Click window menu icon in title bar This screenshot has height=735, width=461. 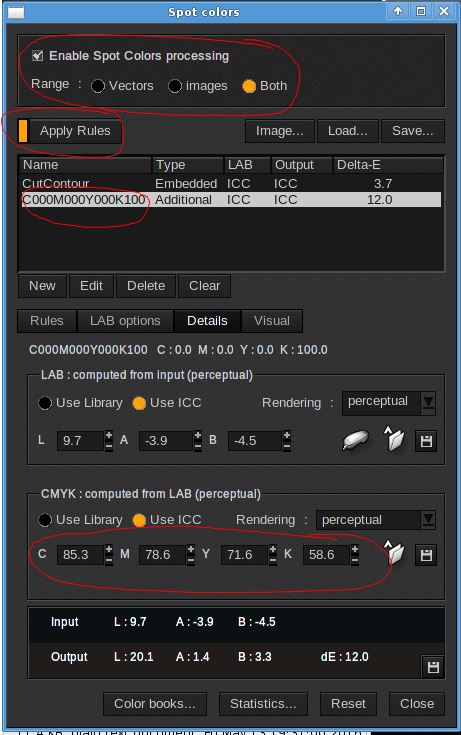tap(16, 12)
